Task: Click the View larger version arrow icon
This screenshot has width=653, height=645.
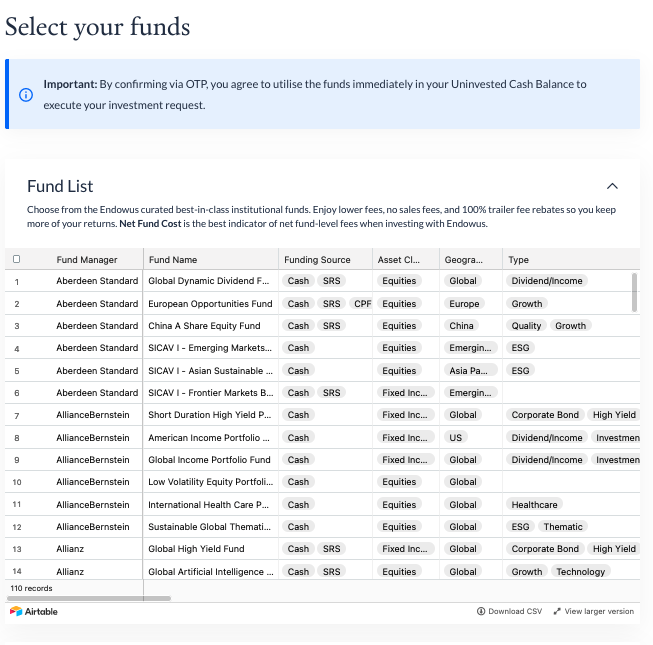Action: (x=557, y=611)
